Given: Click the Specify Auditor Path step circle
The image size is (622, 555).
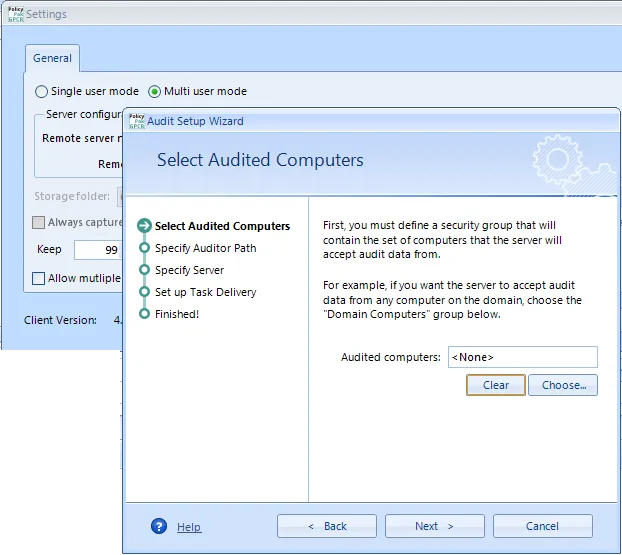Looking at the screenshot, I should (x=144, y=248).
